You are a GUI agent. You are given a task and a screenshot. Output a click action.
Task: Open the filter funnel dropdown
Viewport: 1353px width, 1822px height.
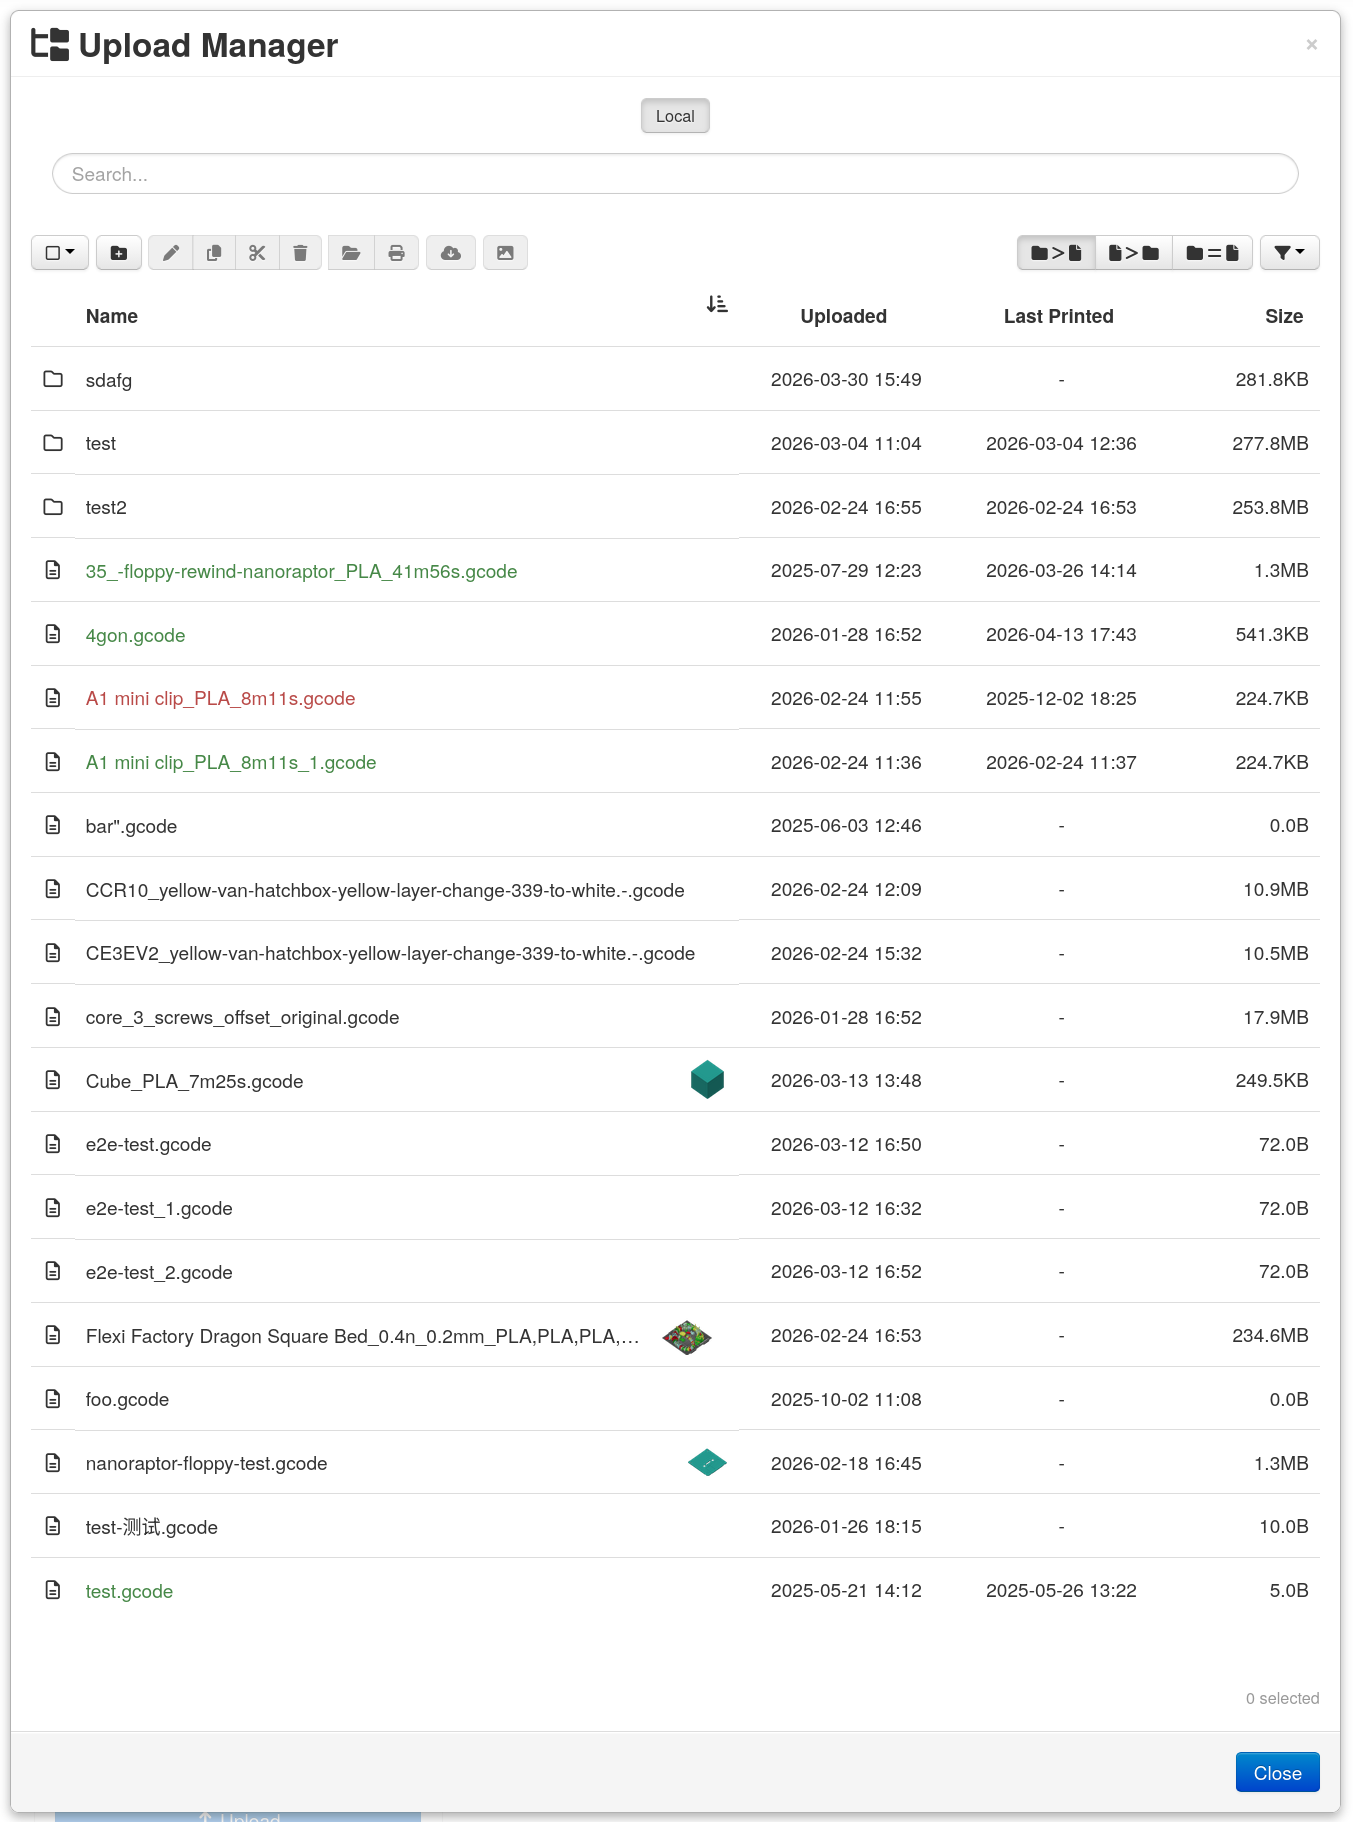pyautogui.click(x=1289, y=253)
